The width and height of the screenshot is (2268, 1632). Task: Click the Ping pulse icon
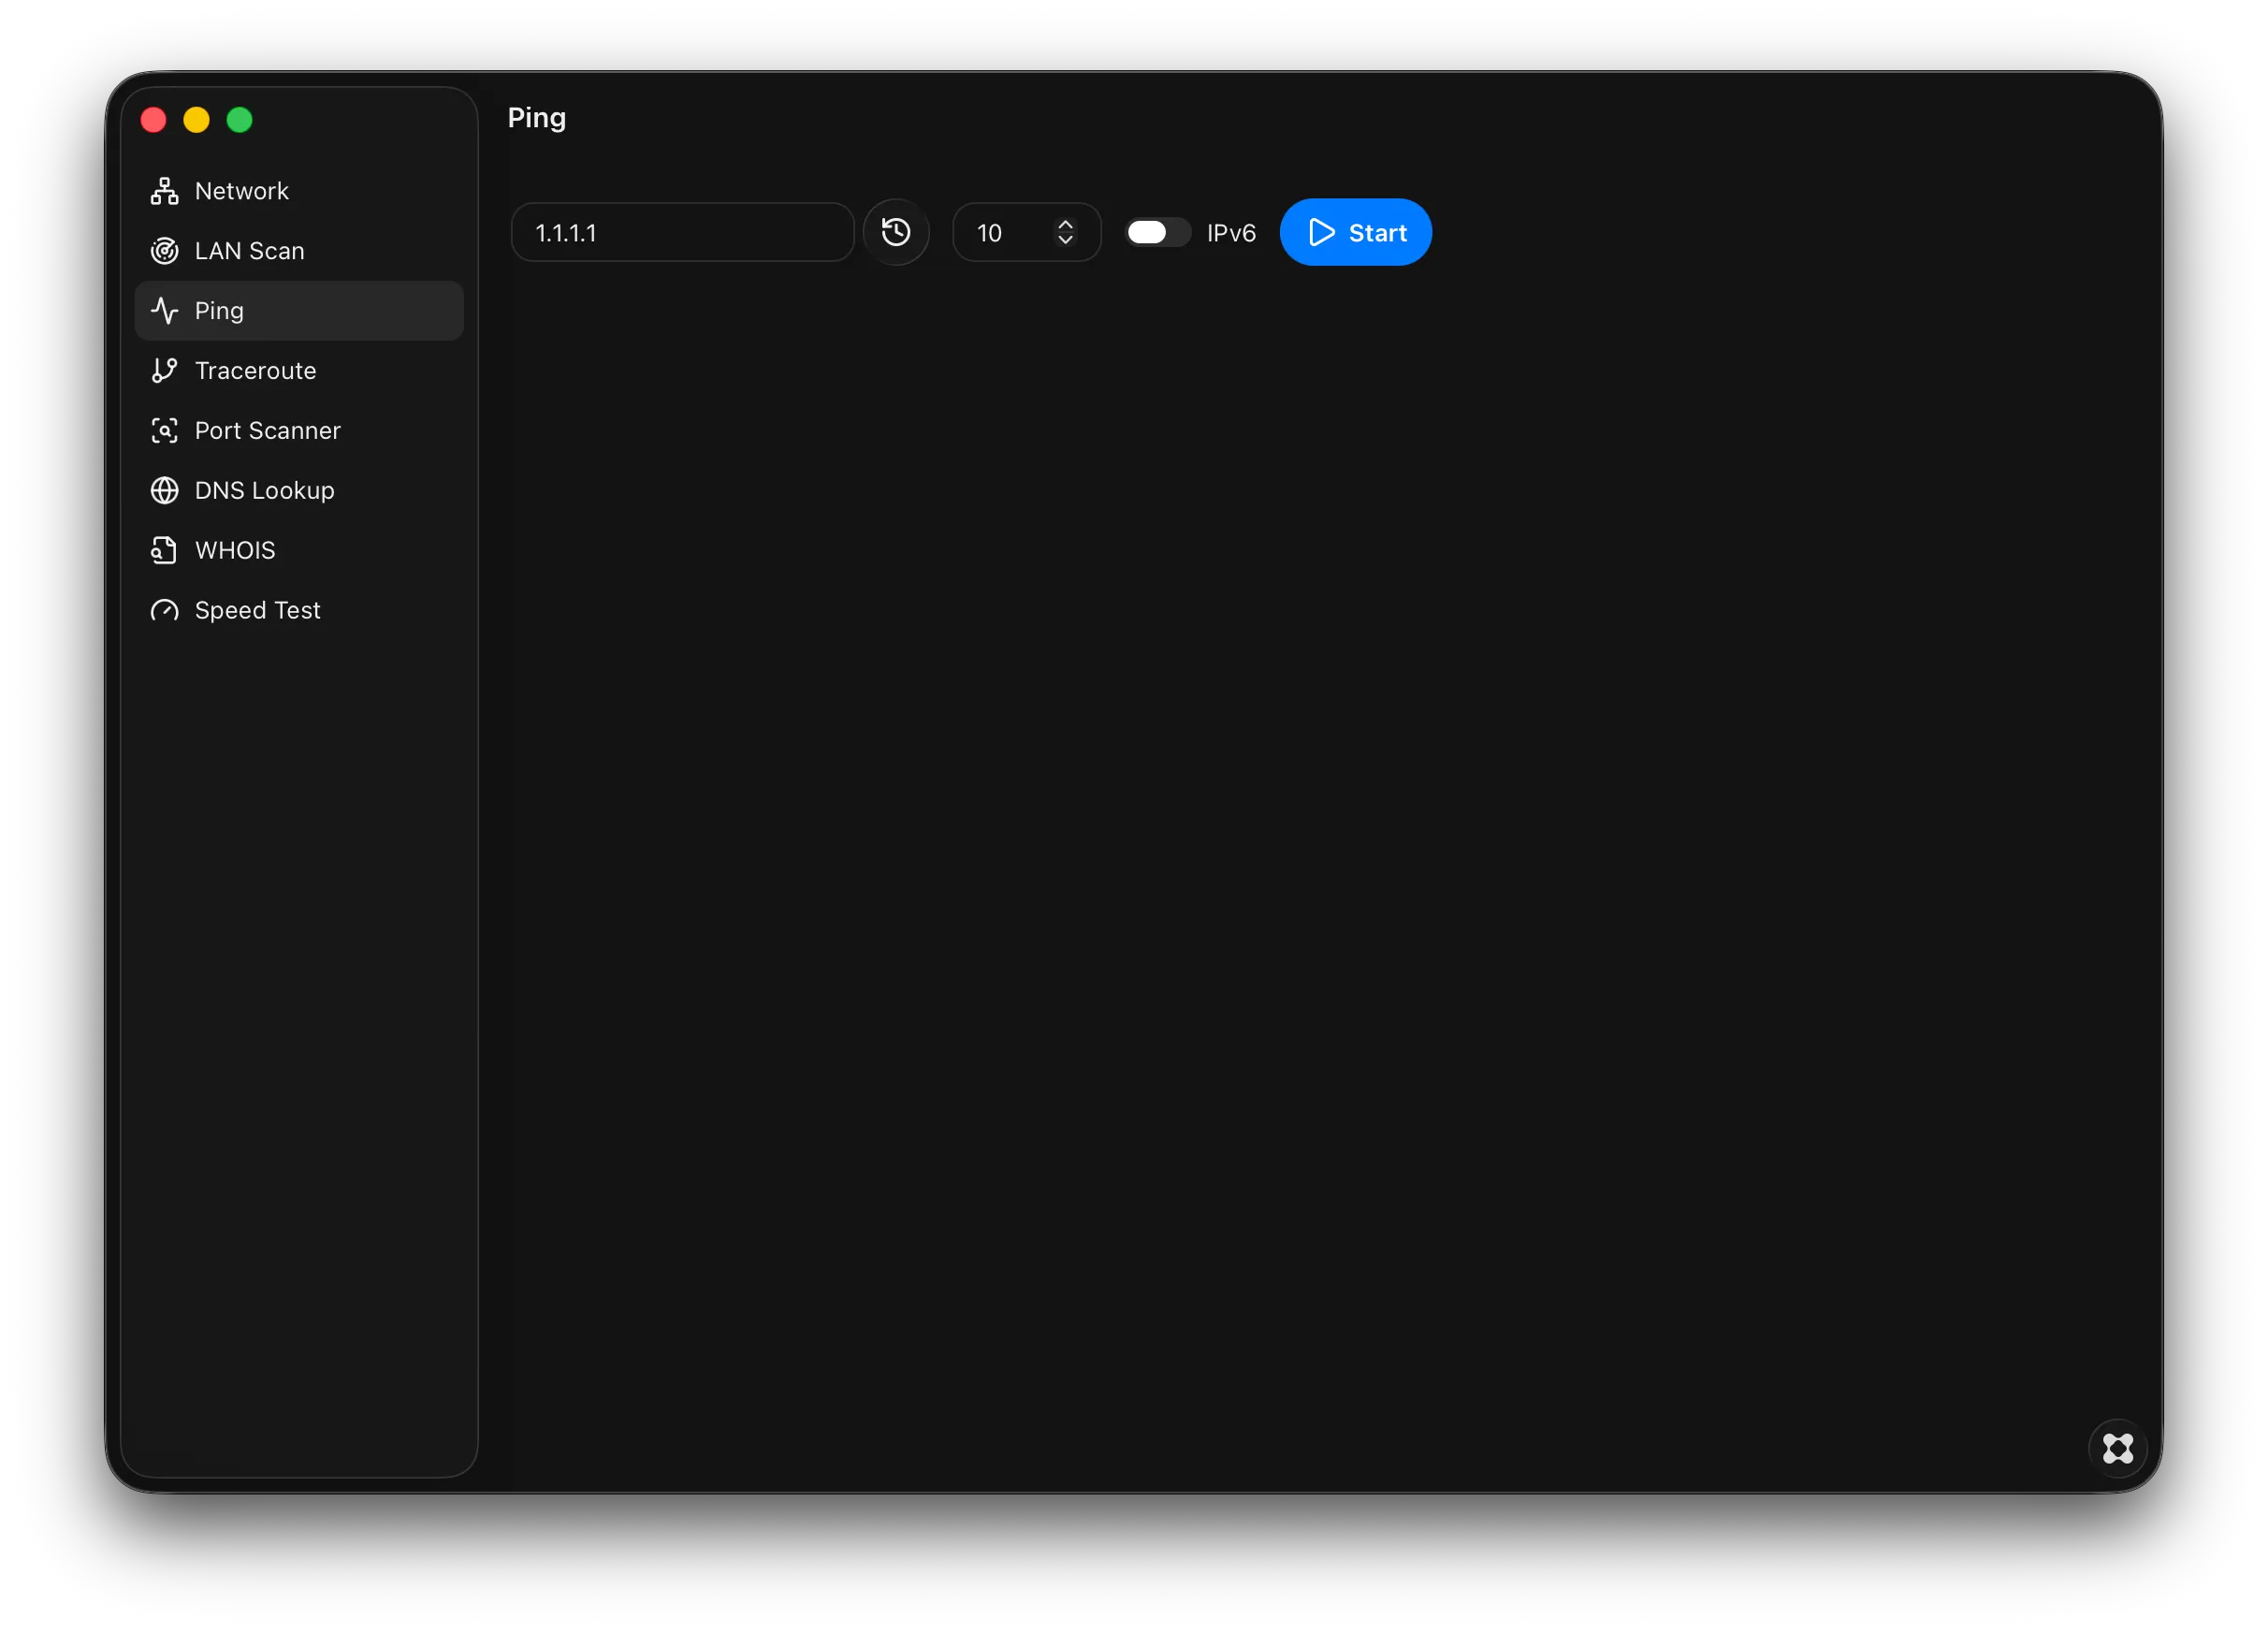(164, 311)
